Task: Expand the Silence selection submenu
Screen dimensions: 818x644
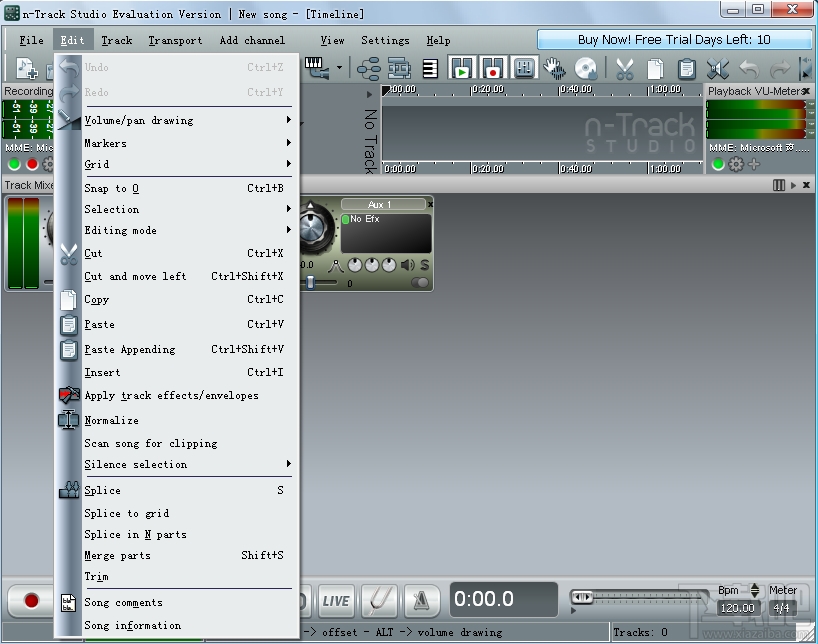Action: coord(289,464)
